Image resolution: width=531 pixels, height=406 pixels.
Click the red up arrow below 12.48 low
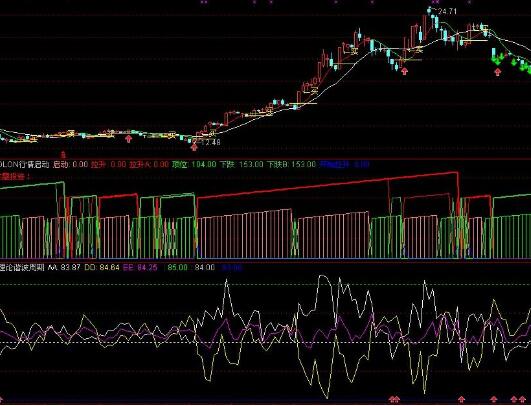coord(194,147)
